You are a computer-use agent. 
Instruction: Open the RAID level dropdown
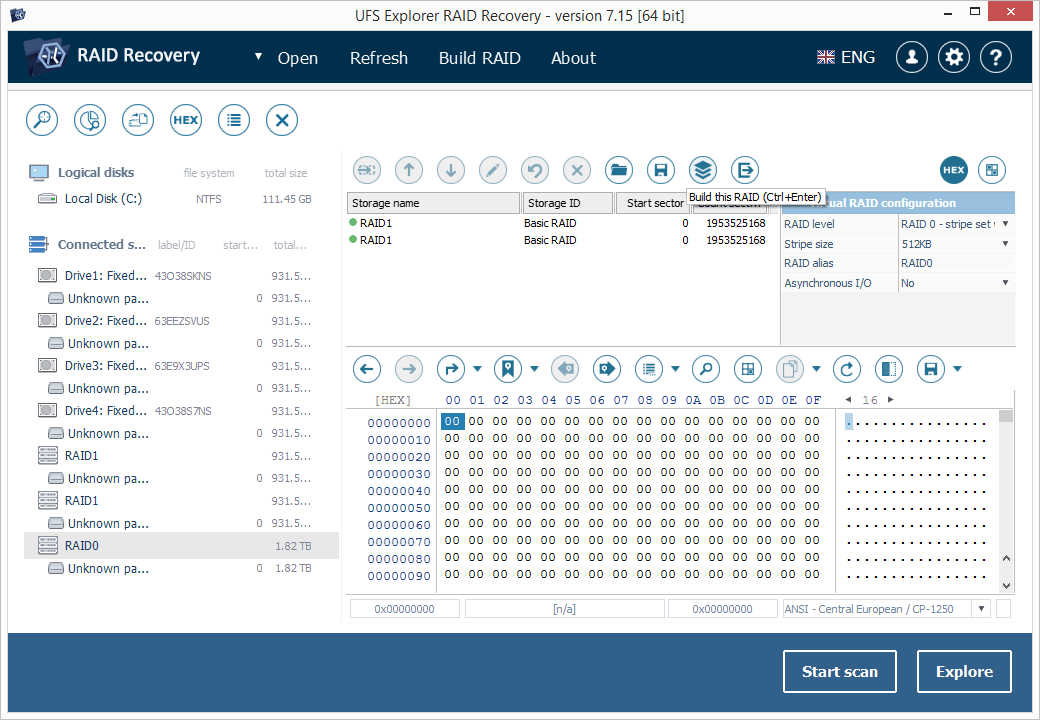(x=1006, y=224)
